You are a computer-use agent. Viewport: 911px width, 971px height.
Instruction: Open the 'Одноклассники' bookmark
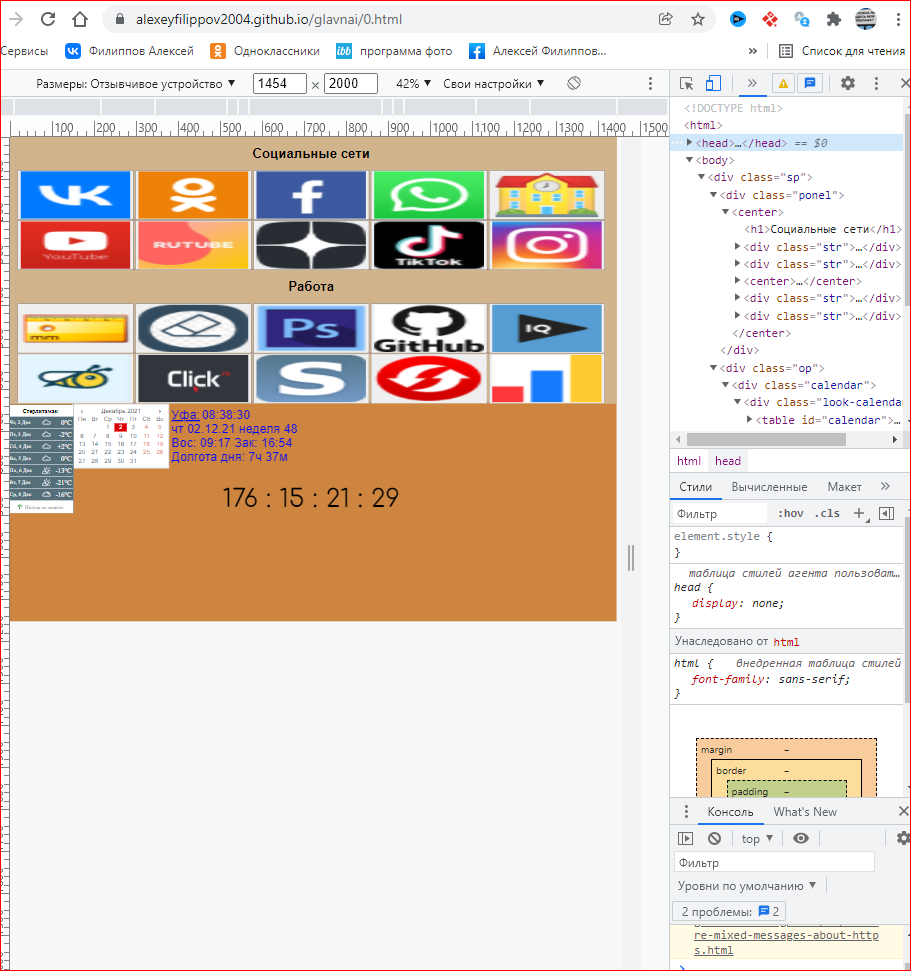tap(265, 51)
